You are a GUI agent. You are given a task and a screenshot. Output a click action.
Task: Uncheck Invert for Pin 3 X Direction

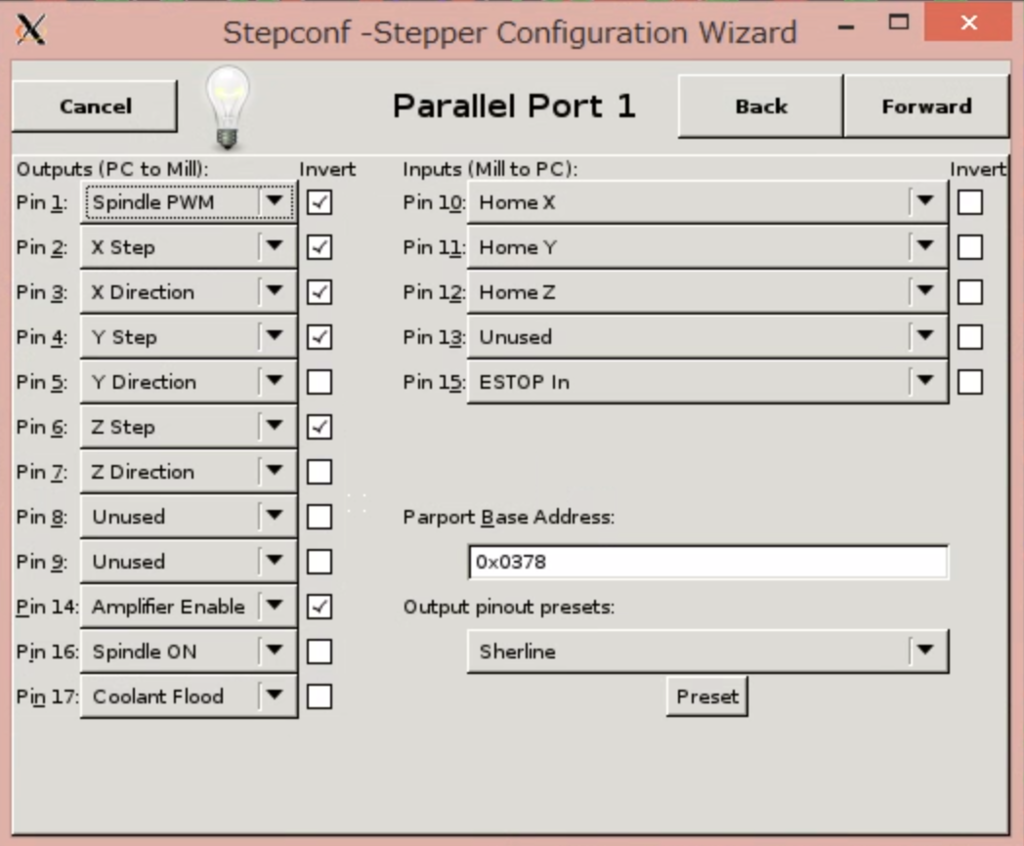(319, 292)
